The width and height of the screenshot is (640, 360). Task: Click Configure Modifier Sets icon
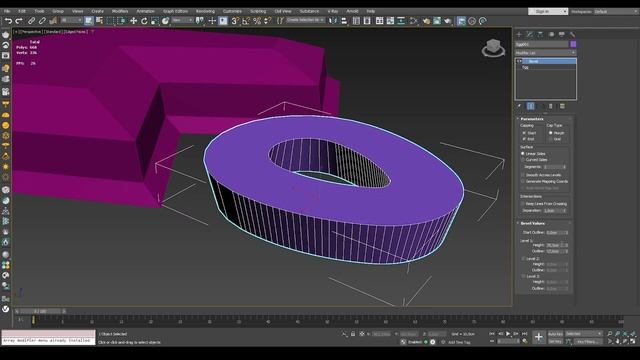click(562, 106)
